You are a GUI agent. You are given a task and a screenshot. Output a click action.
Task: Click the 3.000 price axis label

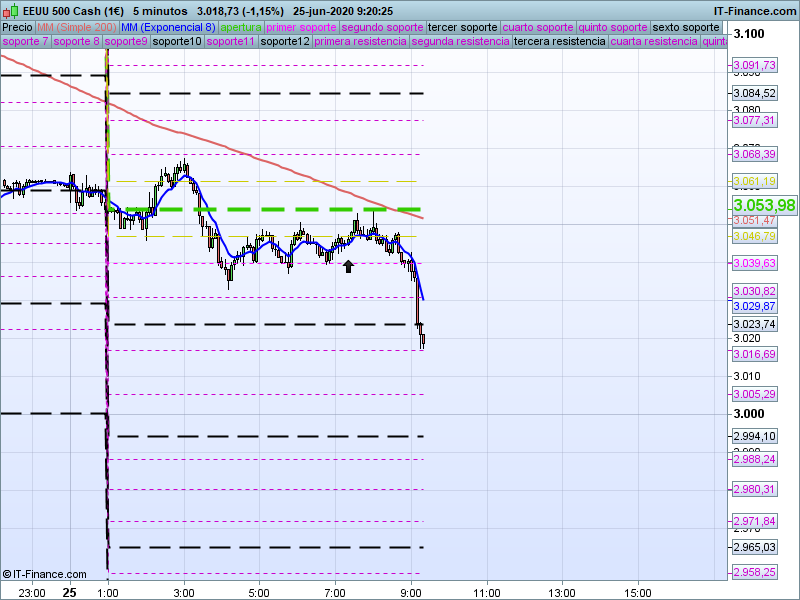tap(748, 414)
